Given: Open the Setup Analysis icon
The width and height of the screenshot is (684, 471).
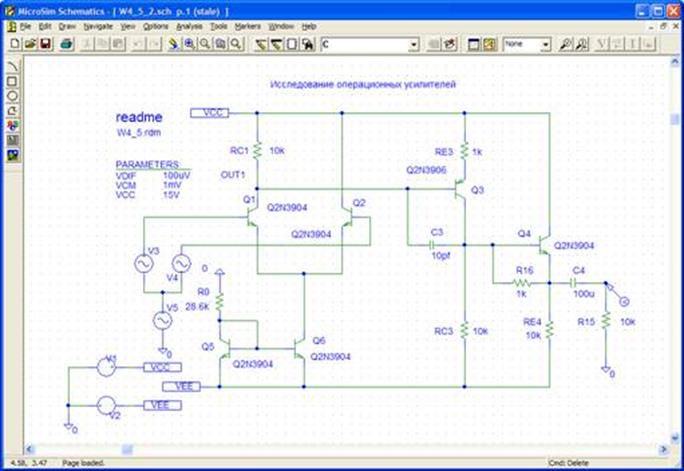Looking at the screenshot, I should tap(474, 44).
